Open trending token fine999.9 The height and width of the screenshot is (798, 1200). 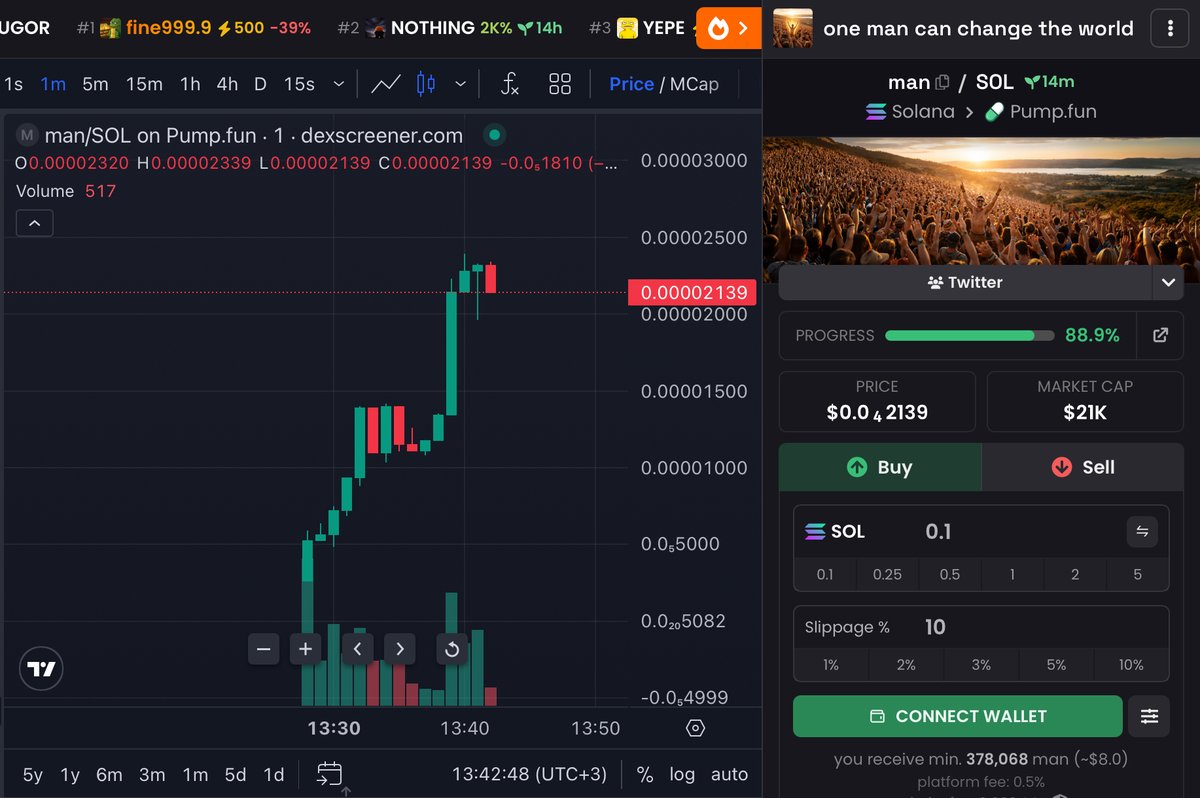[194, 28]
